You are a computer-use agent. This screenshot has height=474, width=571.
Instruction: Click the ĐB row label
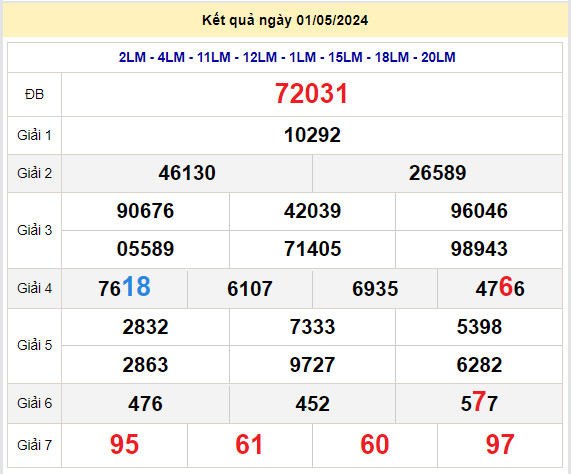(34, 95)
